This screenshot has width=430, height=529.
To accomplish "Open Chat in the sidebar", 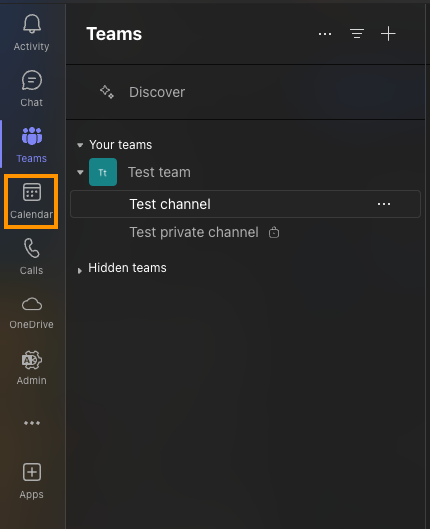I will (x=32, y=88).
